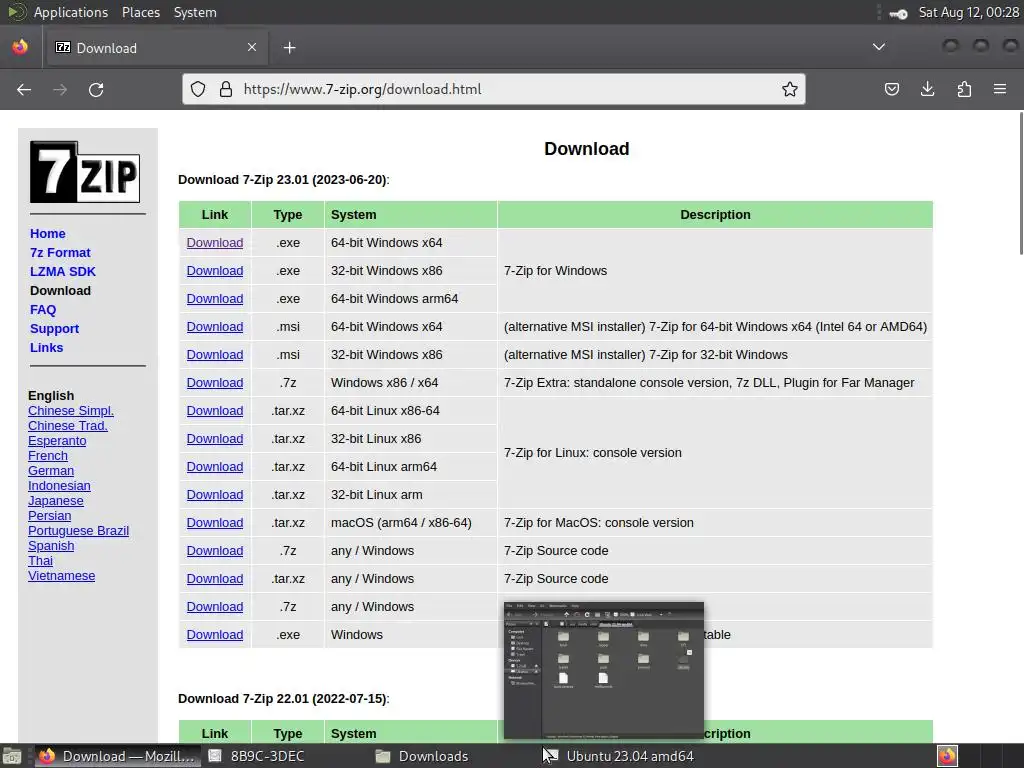Viewport: 1024px width, 768px height.
Task: Open the extensions puzzle icon
Action: tap(964, 89)
